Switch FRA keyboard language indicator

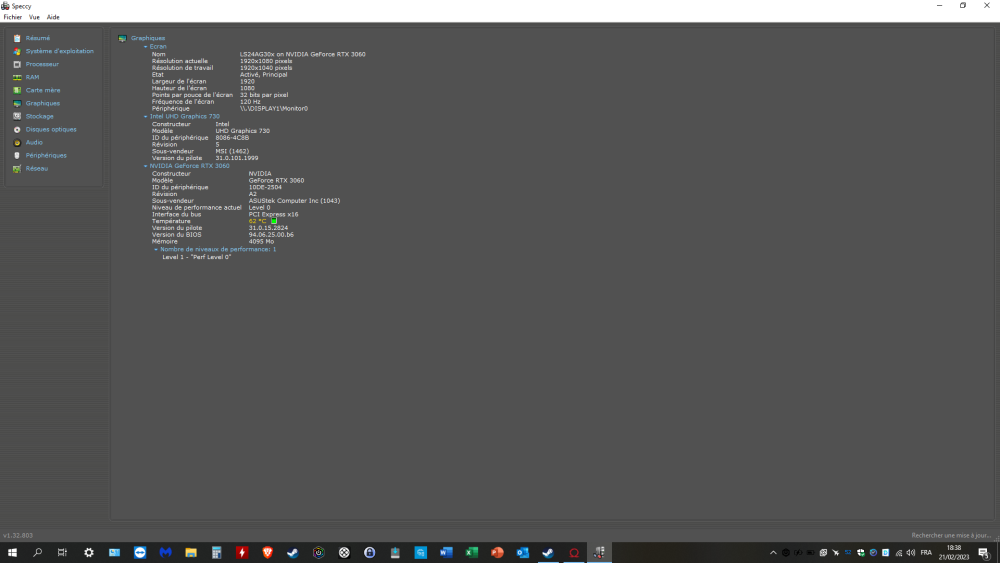pos(926,553)
